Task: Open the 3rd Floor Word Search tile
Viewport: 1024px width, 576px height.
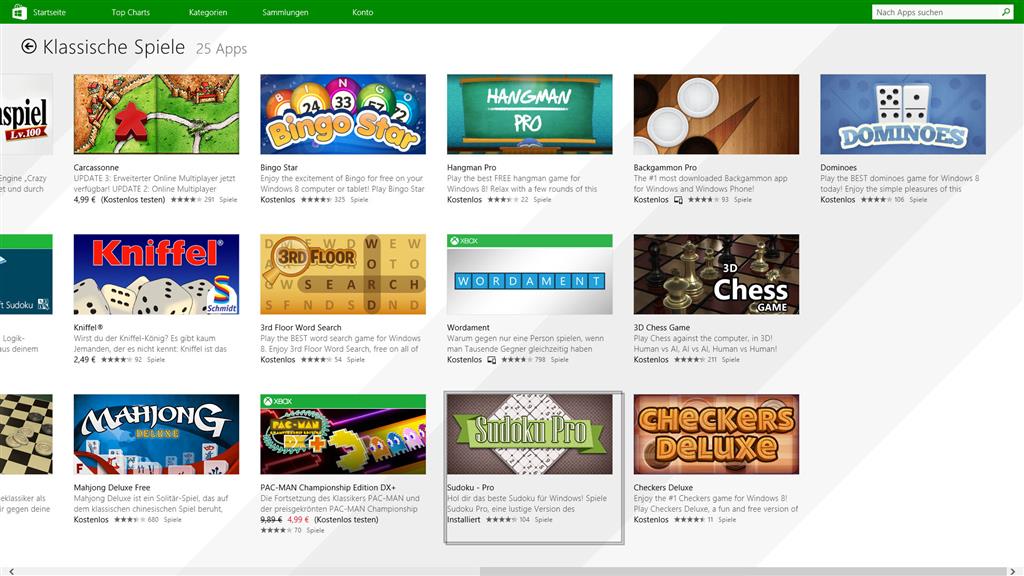Action: [343, 274]
